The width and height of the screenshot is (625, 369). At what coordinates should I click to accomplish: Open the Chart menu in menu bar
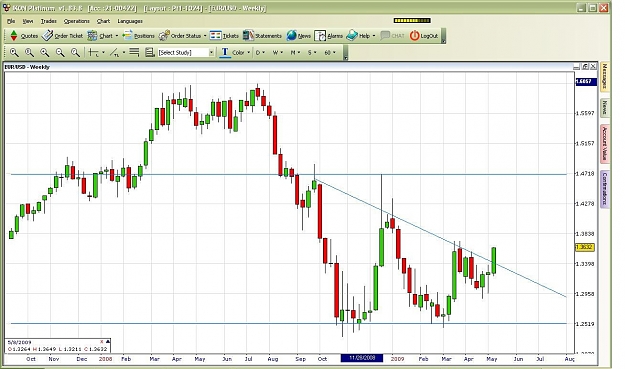pos(103,21)
